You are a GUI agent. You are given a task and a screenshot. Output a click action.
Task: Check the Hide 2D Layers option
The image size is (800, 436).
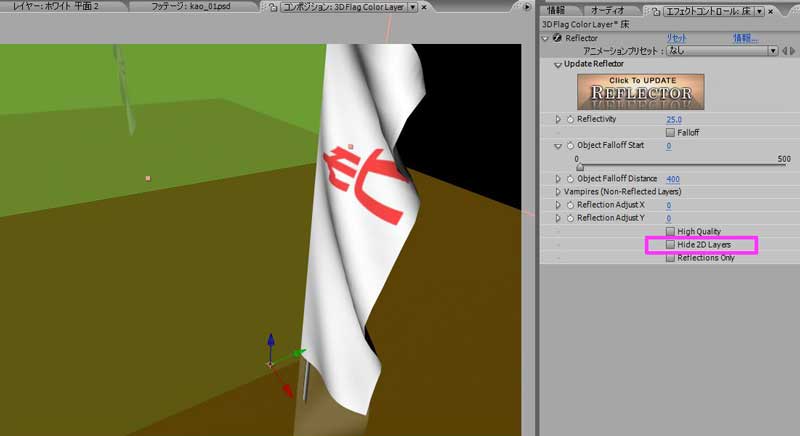coord(670,245)
